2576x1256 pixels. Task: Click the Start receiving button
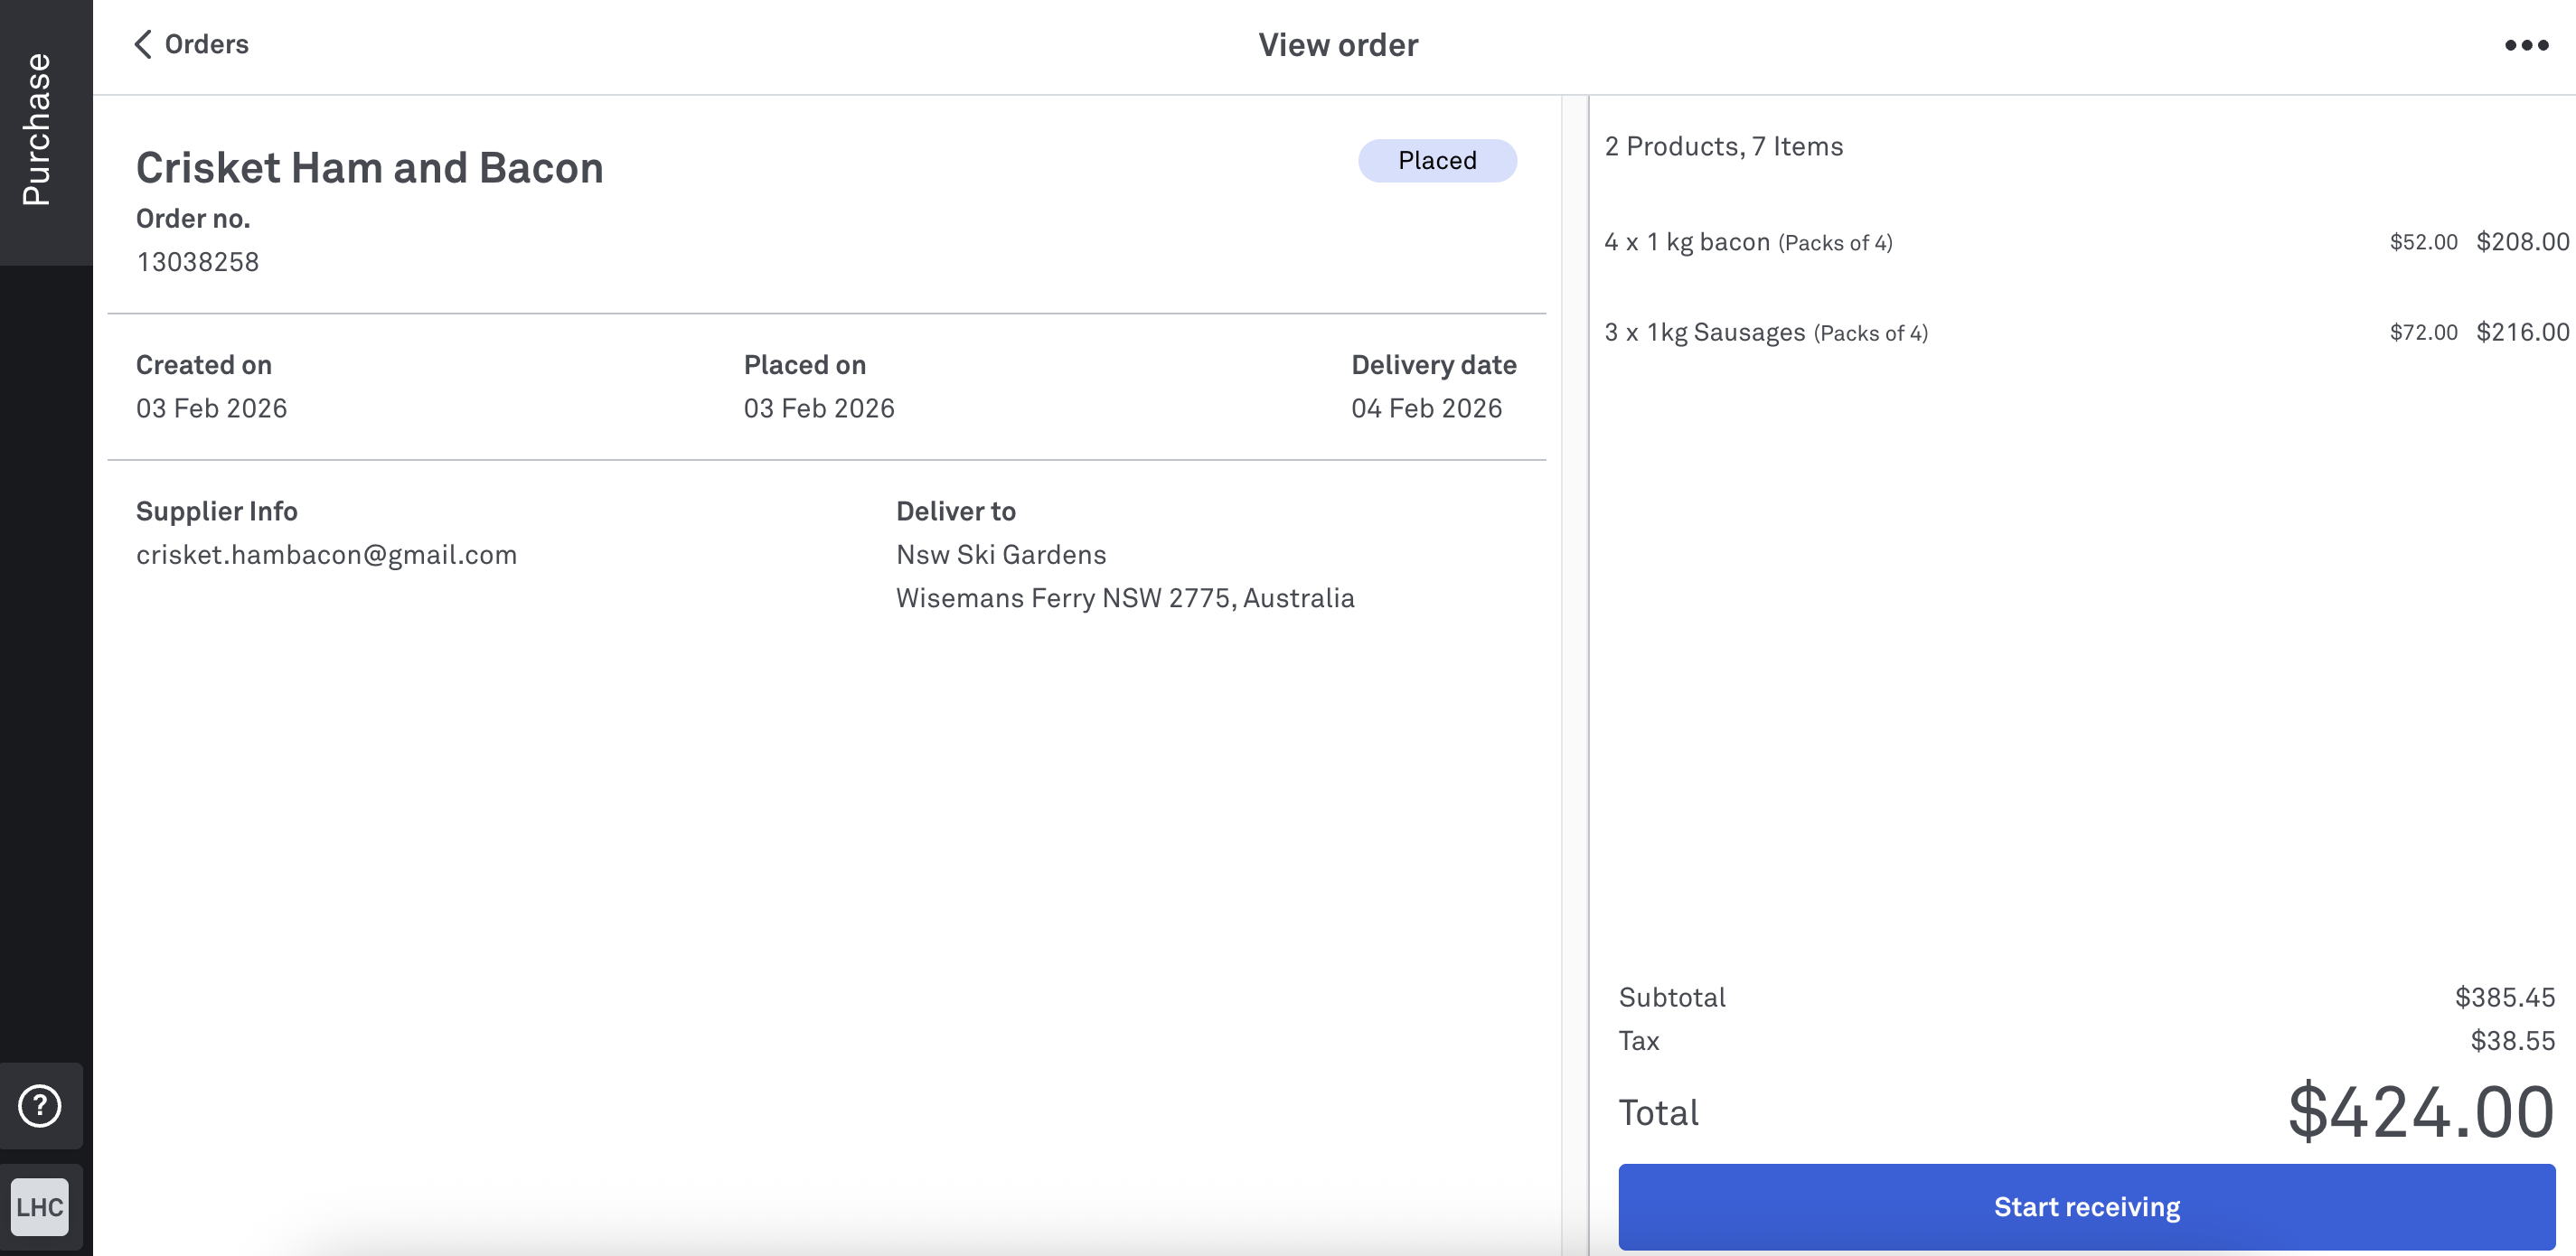(x=2086, y=1206)
